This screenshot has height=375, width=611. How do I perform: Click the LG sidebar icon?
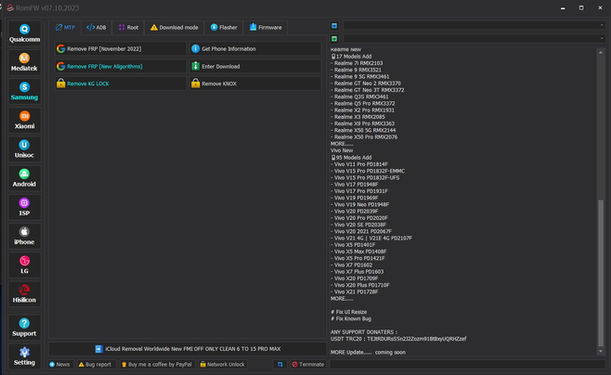(24, 265)
